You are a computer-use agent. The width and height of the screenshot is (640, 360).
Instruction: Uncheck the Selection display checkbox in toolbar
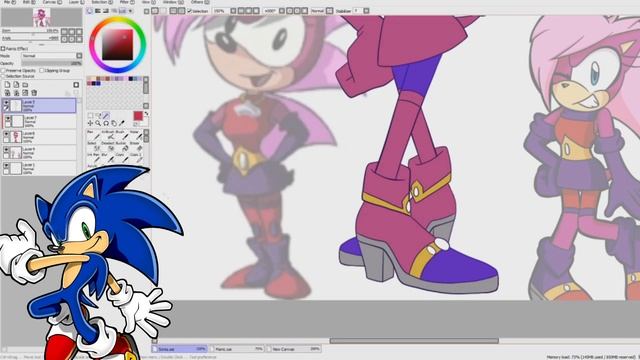tap(190, 11)
